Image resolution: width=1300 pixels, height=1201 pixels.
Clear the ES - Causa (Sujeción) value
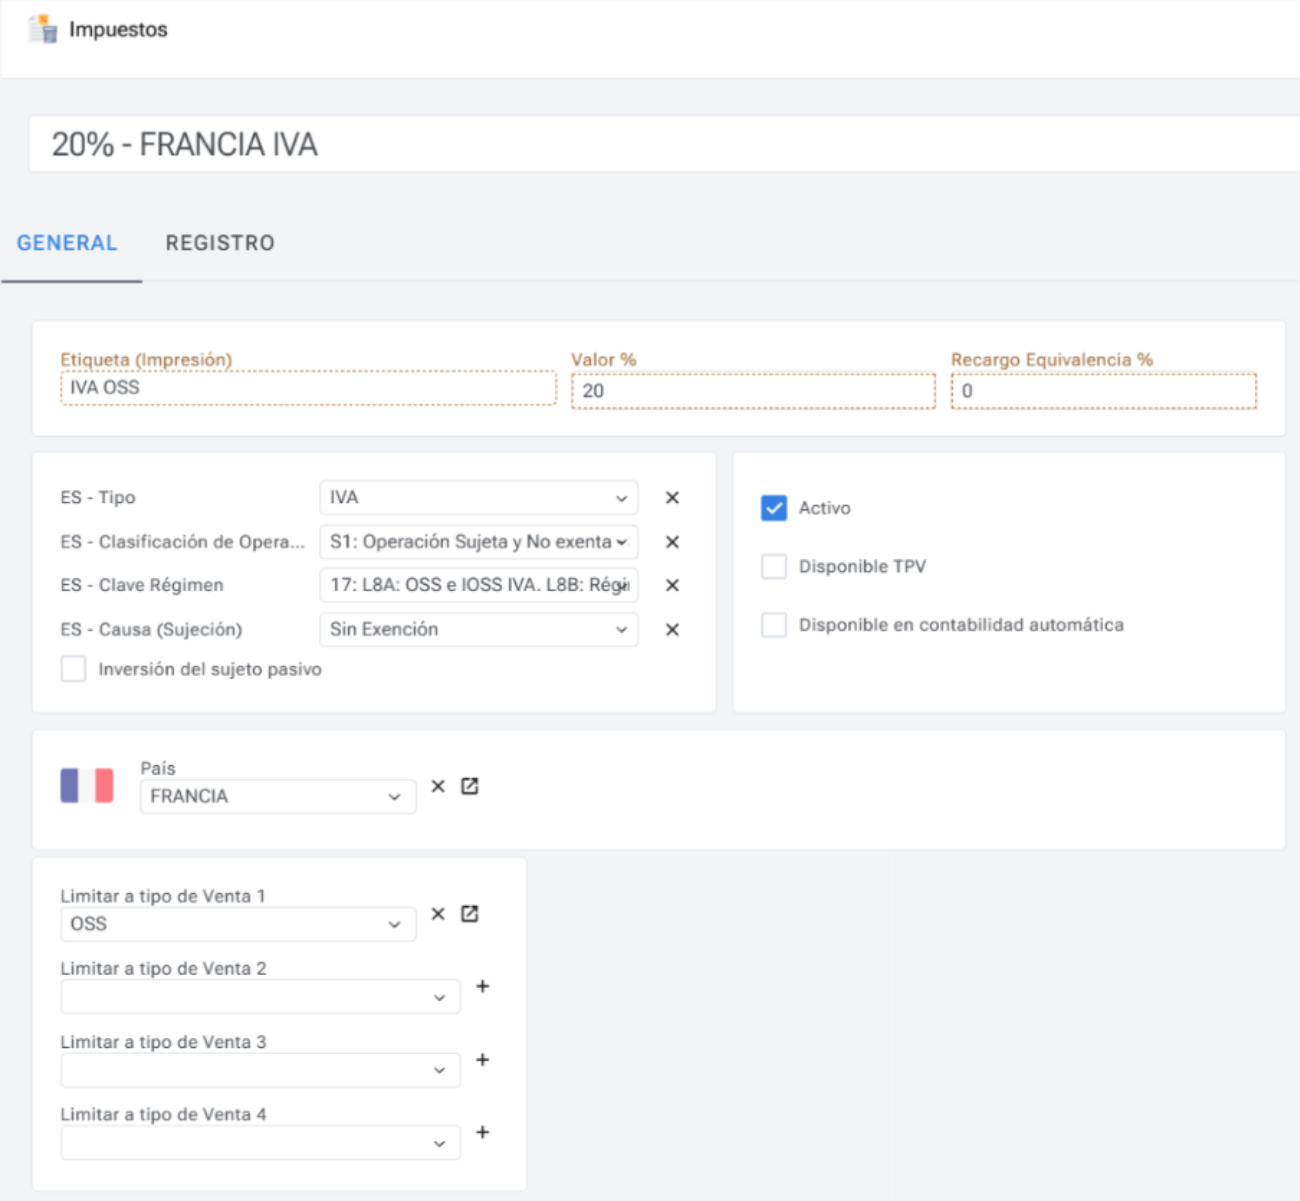click(x=672, y=630)
